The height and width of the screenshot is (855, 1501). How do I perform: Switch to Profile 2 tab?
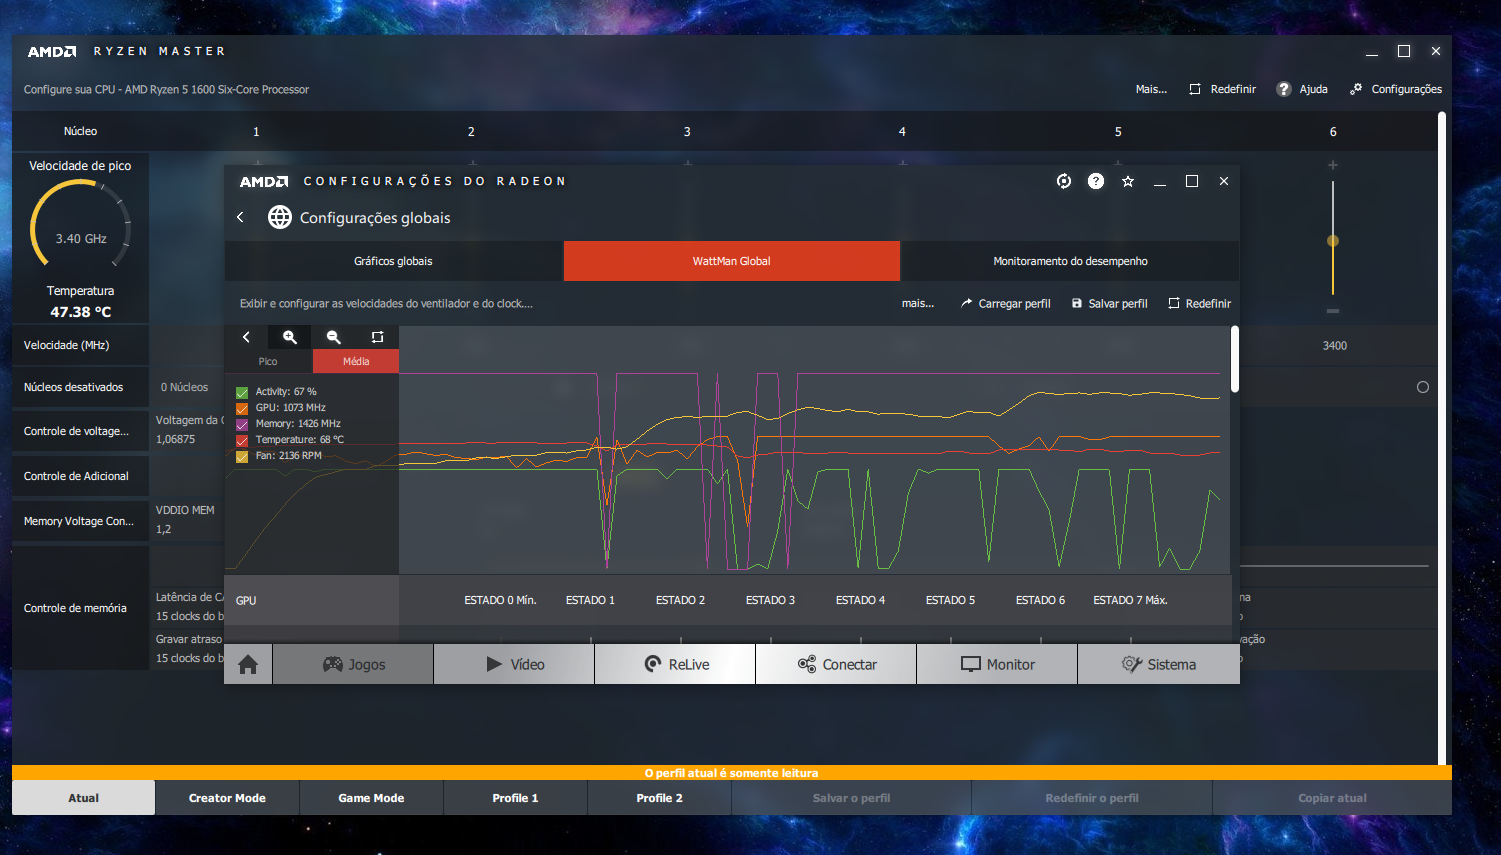(x=659, y=798)
